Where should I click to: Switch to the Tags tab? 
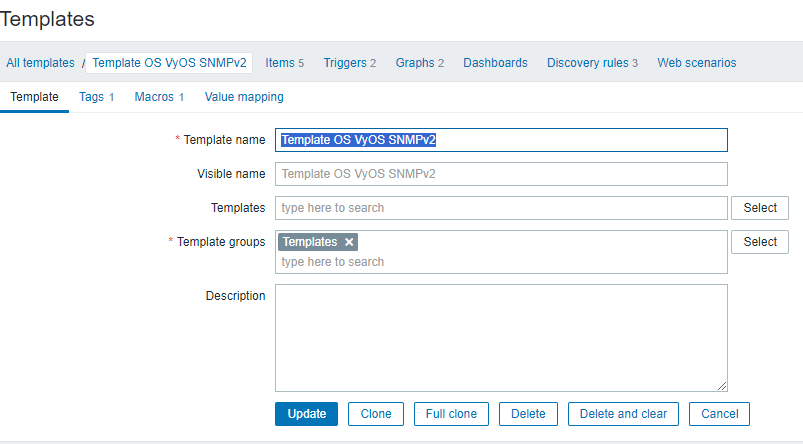click(96, 97)
